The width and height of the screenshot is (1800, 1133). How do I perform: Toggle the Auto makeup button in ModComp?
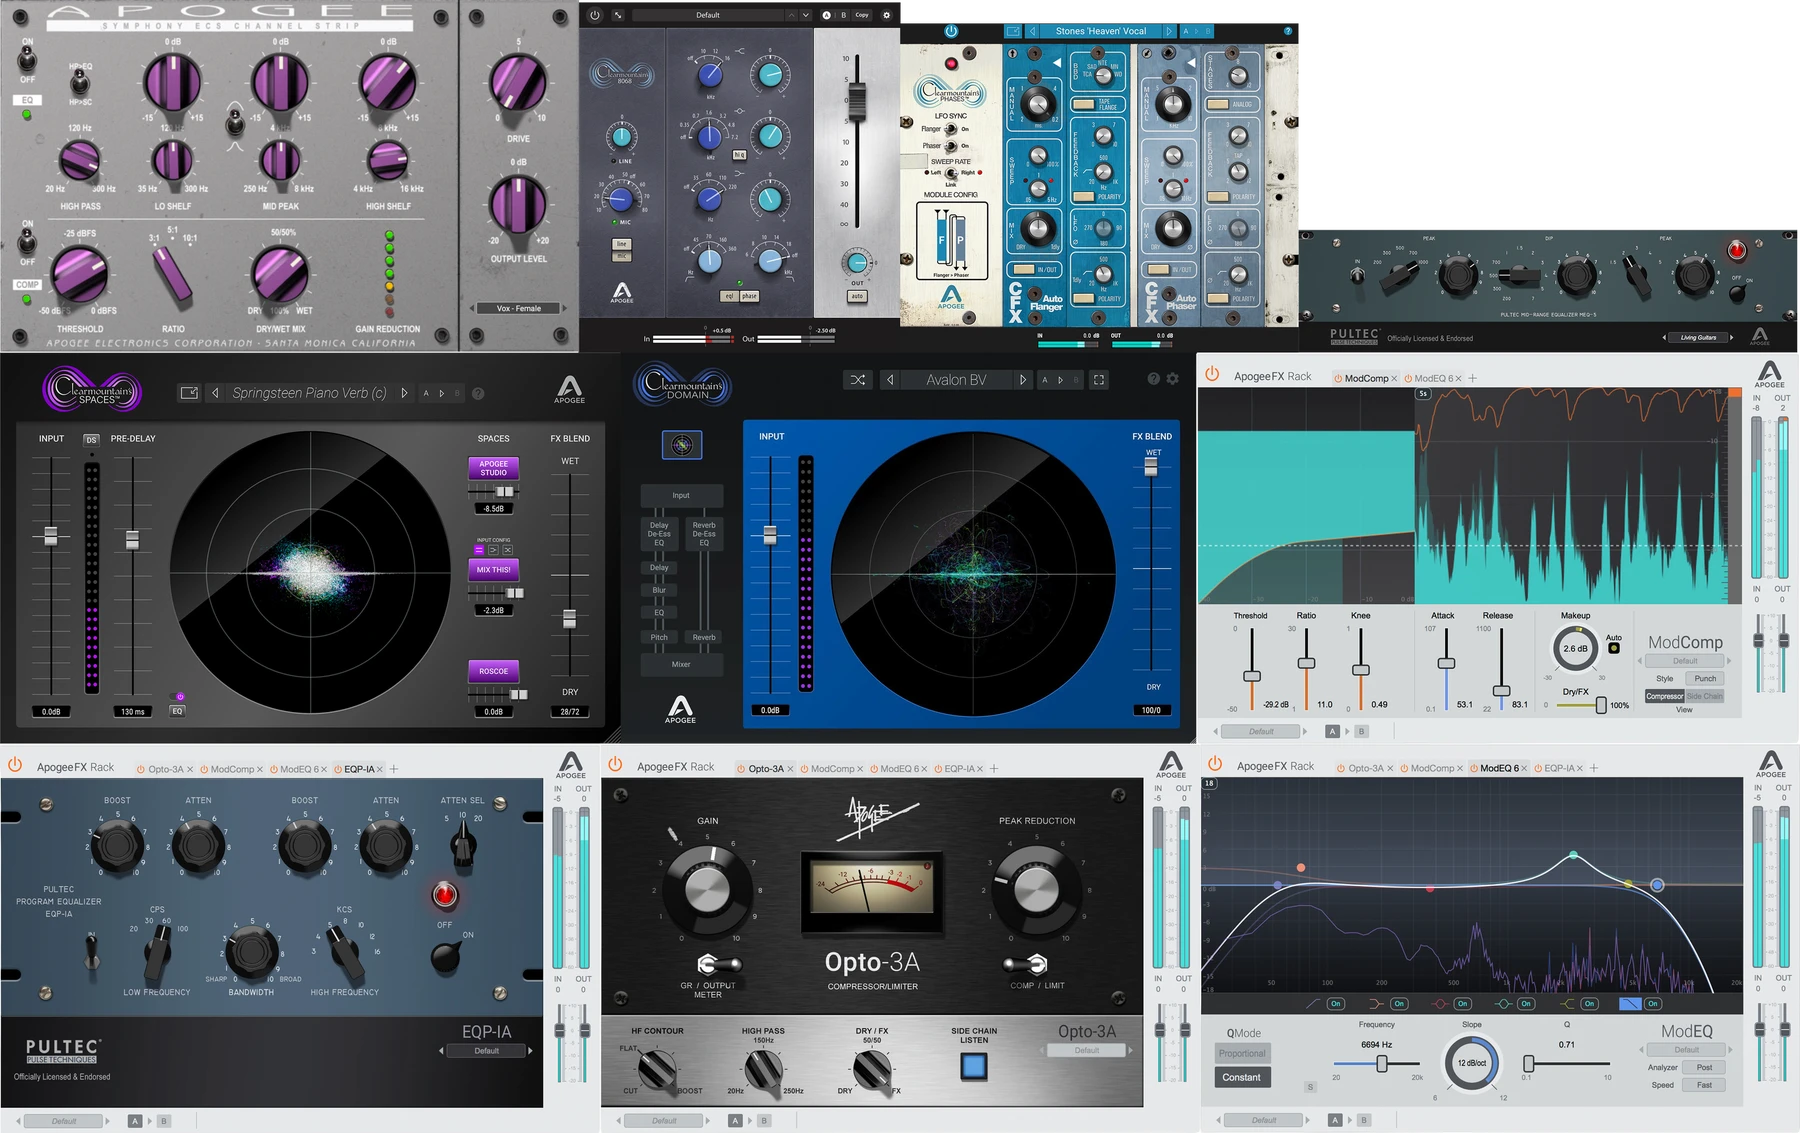1613,648
